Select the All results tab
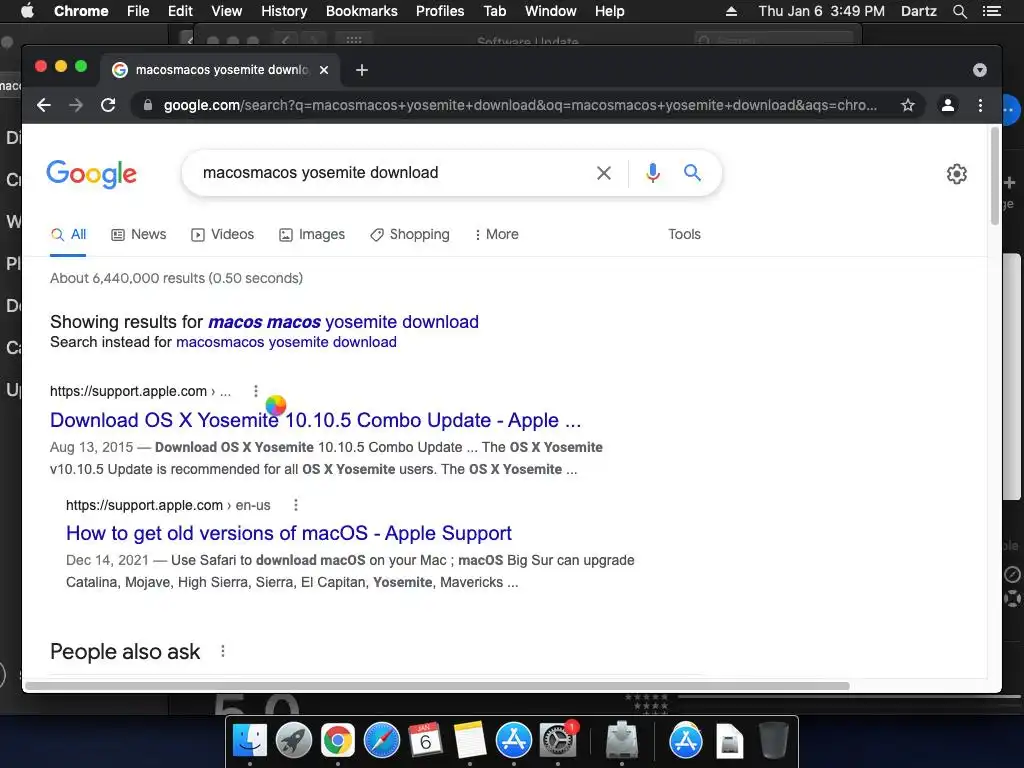Viewport: 1024px width, 768px height. (x=68, y=234)
